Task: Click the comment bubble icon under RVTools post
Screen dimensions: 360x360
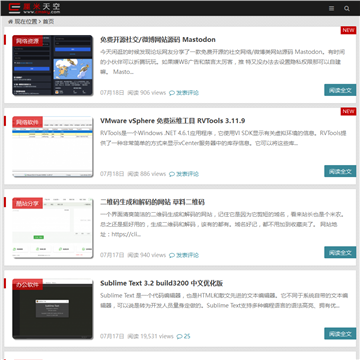Action: 172,174
